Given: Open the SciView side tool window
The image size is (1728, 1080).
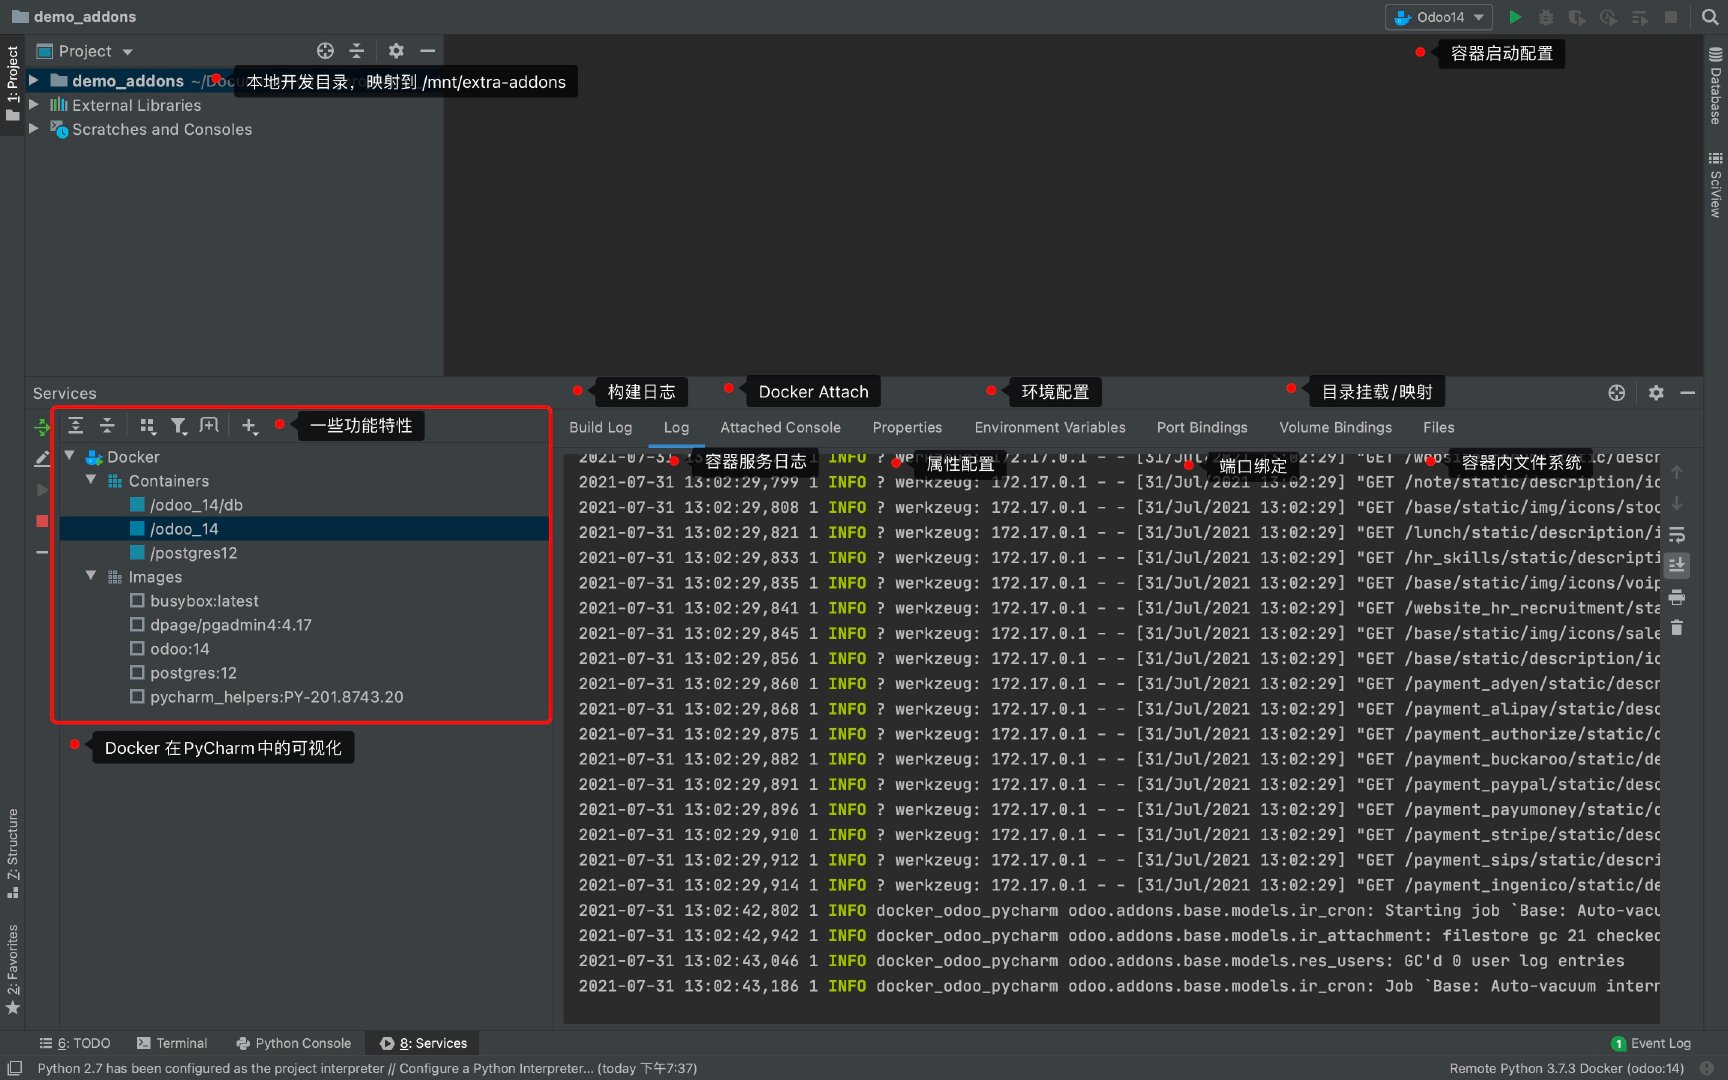Looking at the screenshot, I should (1715, 185).
